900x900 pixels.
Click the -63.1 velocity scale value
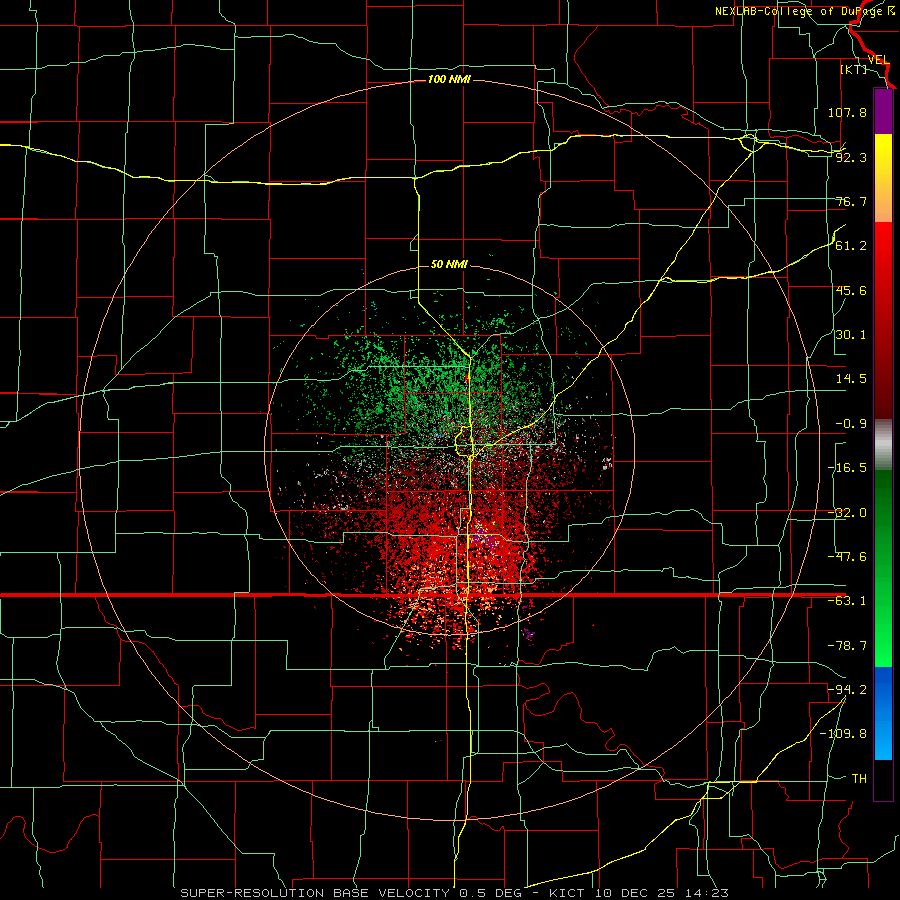click(847, 601)
